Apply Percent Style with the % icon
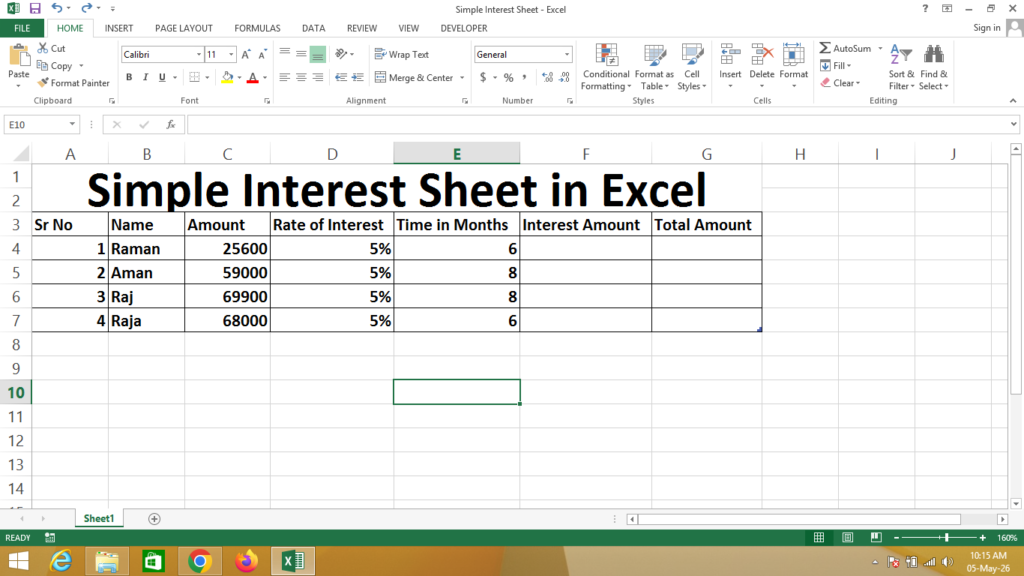Screen dimensions: 1024x576 click(x=508, y=77)
